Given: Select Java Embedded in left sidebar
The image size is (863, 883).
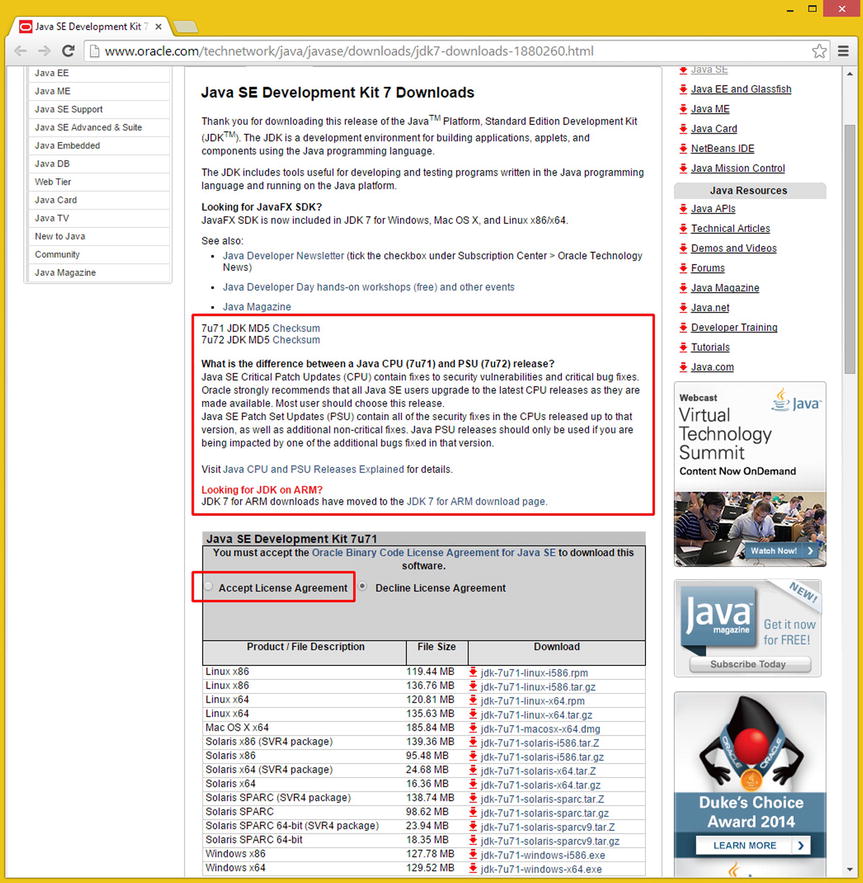Looking at the screenshot, I should tap(99, 145).
